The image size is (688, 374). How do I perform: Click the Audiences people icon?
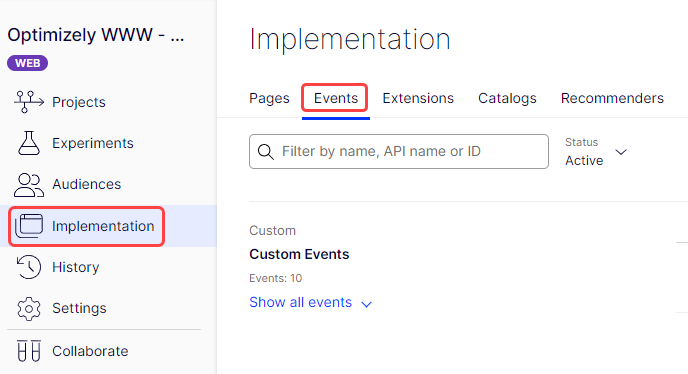click(x=29, y=184)
